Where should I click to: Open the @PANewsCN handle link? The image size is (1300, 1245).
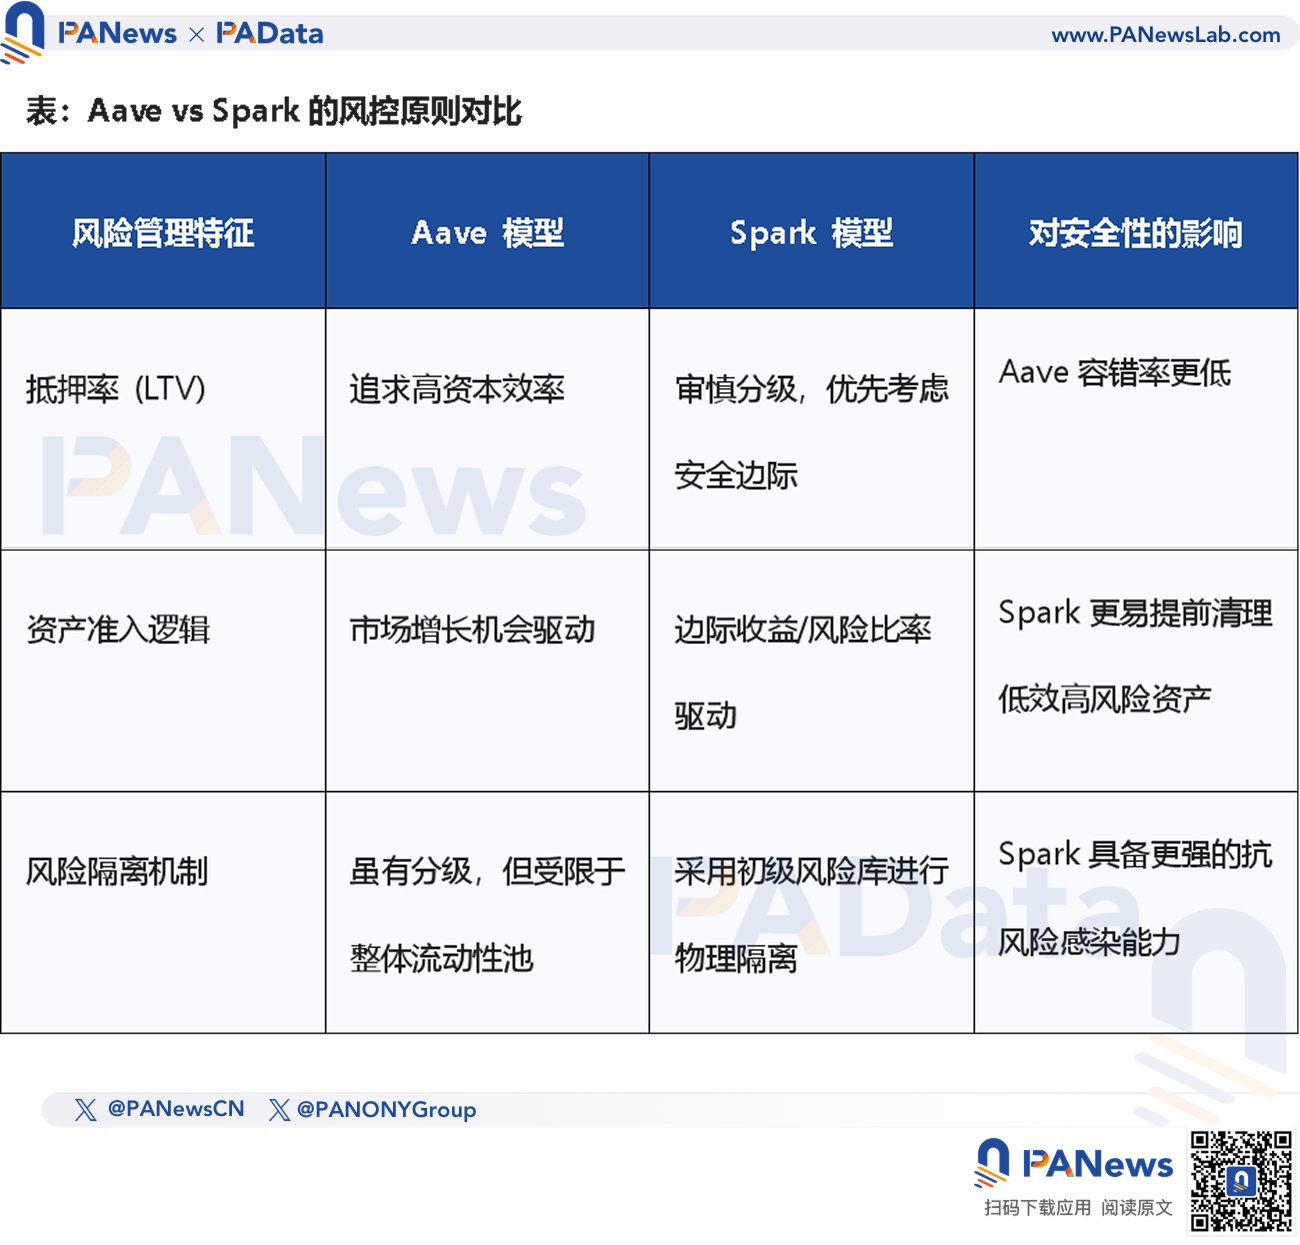[x=175, y=1109]
